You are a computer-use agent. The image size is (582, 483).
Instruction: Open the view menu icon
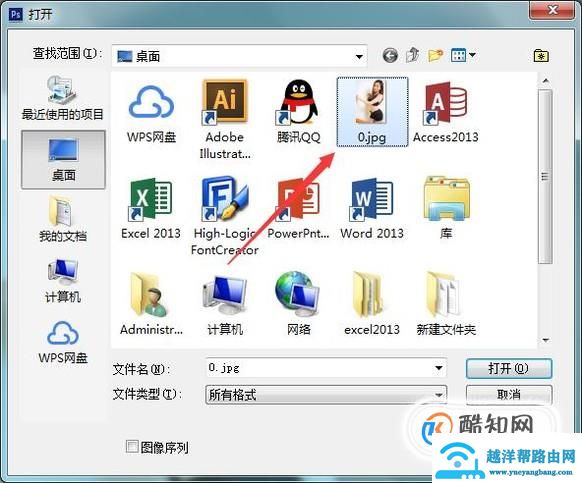pyautogui.click(x=463, y=55)
